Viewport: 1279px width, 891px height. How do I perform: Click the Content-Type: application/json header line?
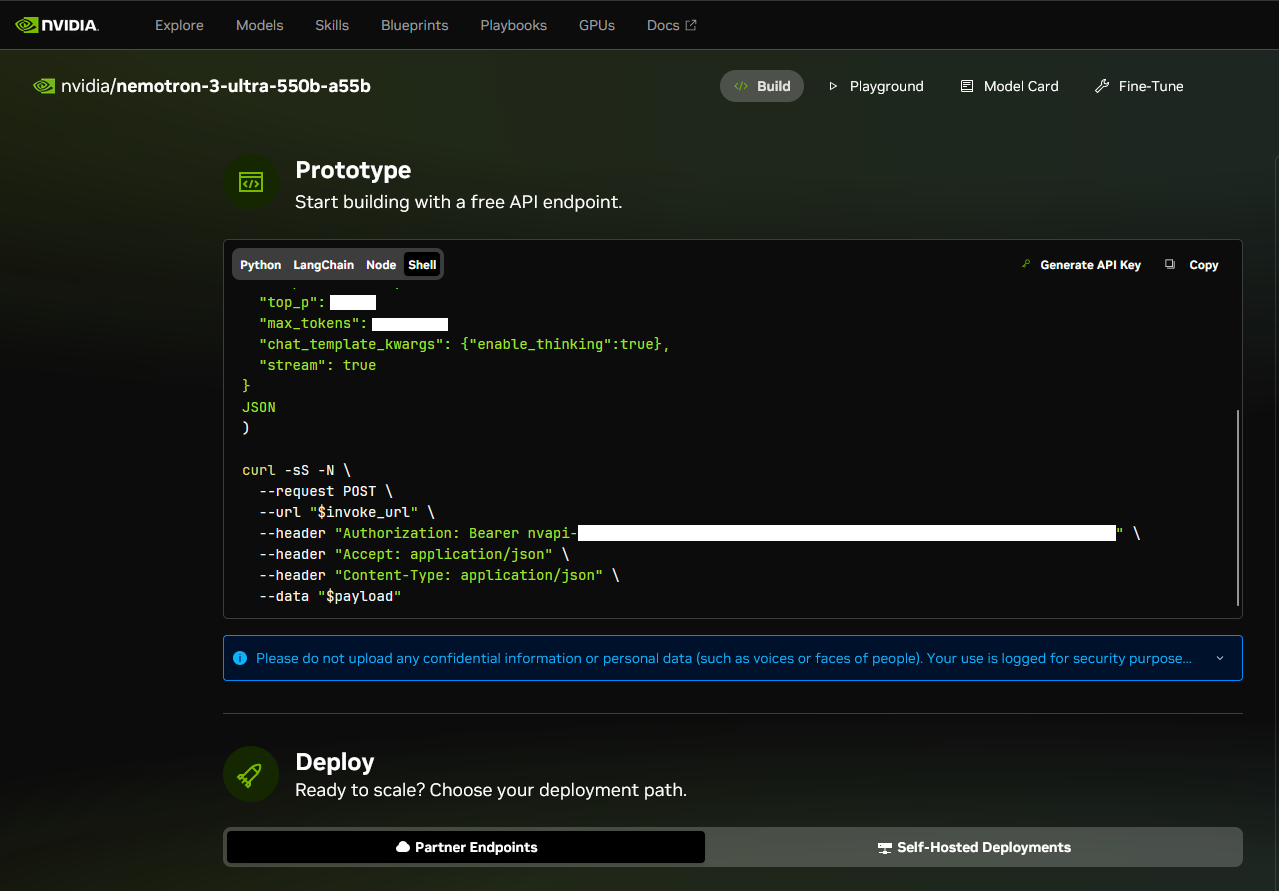click(439, 575)
